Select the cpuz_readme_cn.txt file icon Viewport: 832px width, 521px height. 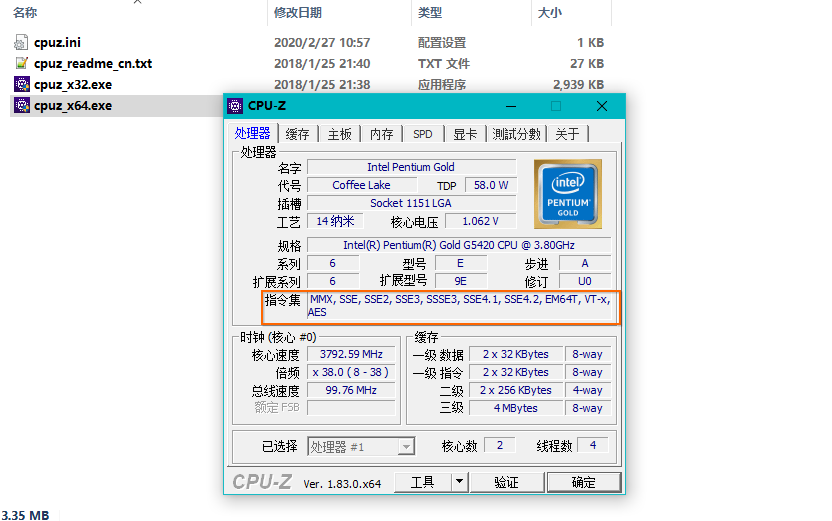(x=22, y=64)
